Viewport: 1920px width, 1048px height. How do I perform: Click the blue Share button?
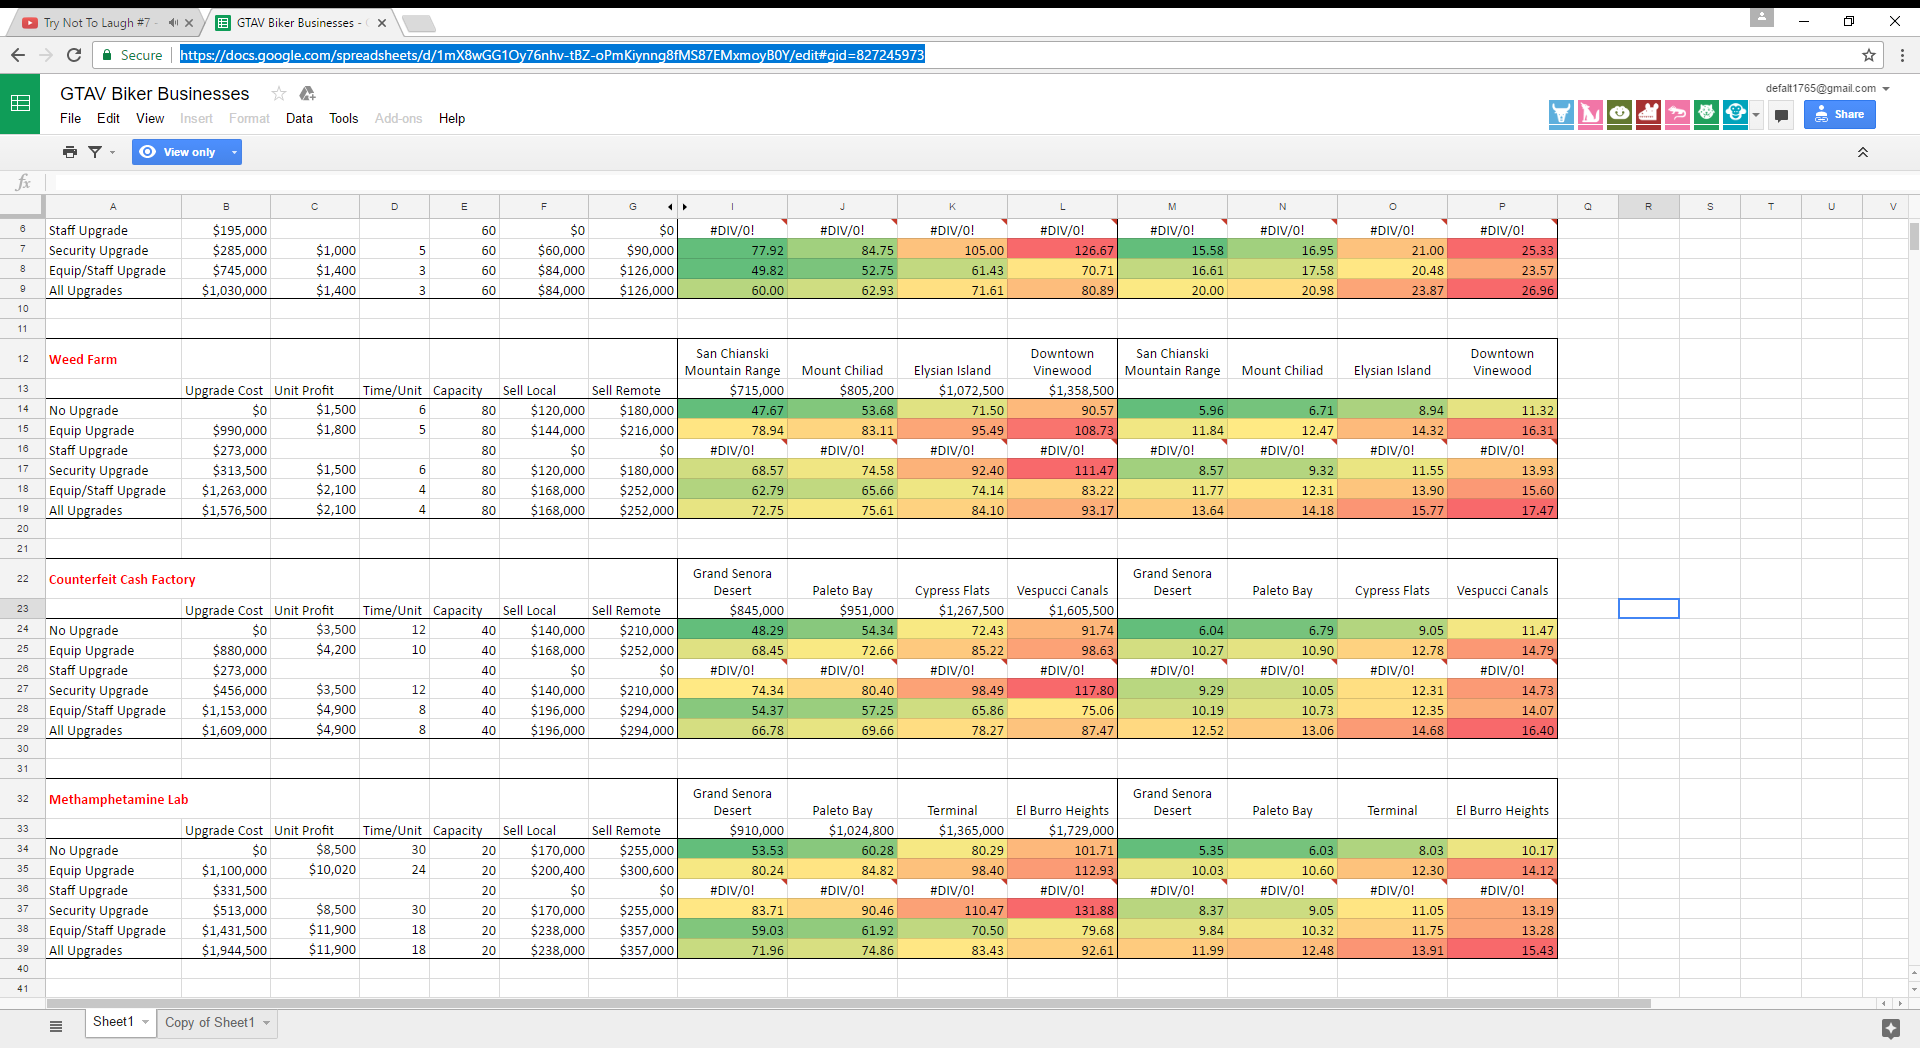click(x=1840, y=114)
